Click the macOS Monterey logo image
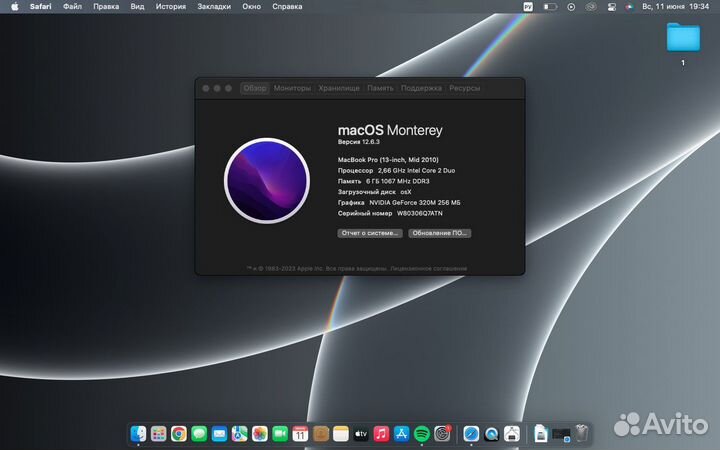 (x=267, y=180)
